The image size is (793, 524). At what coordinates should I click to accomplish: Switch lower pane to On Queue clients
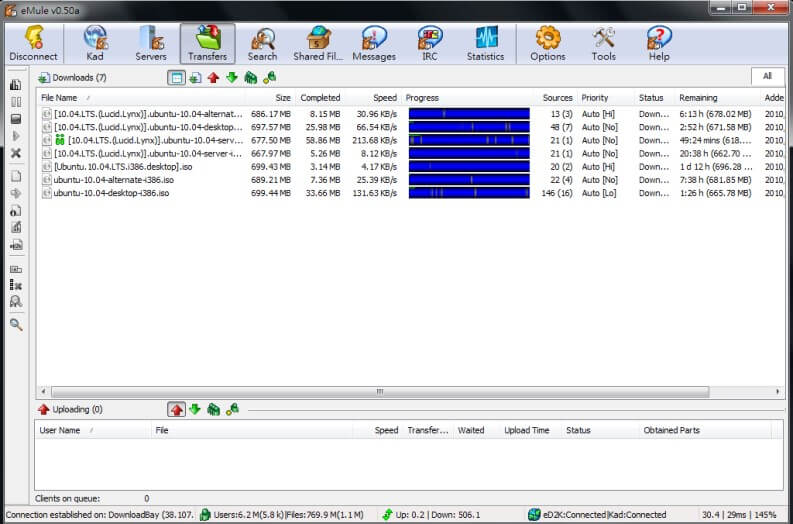point(213,409)
